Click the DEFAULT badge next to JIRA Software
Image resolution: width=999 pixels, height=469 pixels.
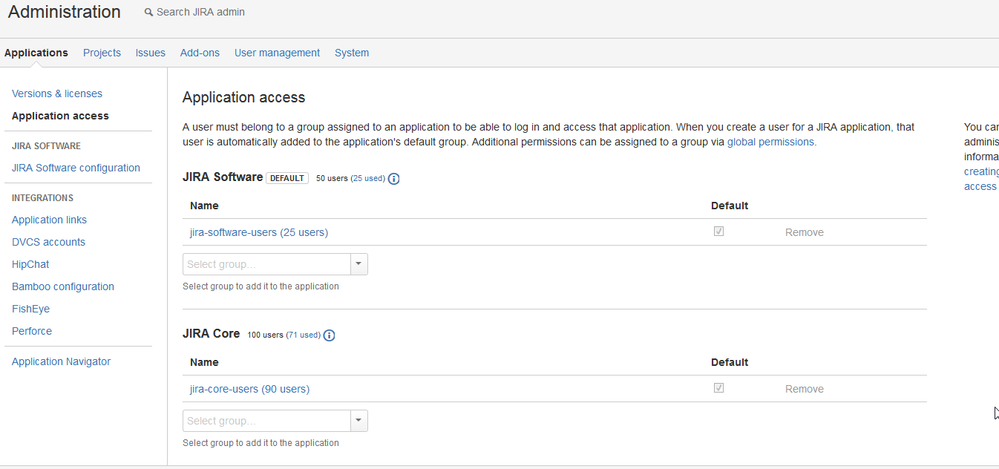point(287,178)
